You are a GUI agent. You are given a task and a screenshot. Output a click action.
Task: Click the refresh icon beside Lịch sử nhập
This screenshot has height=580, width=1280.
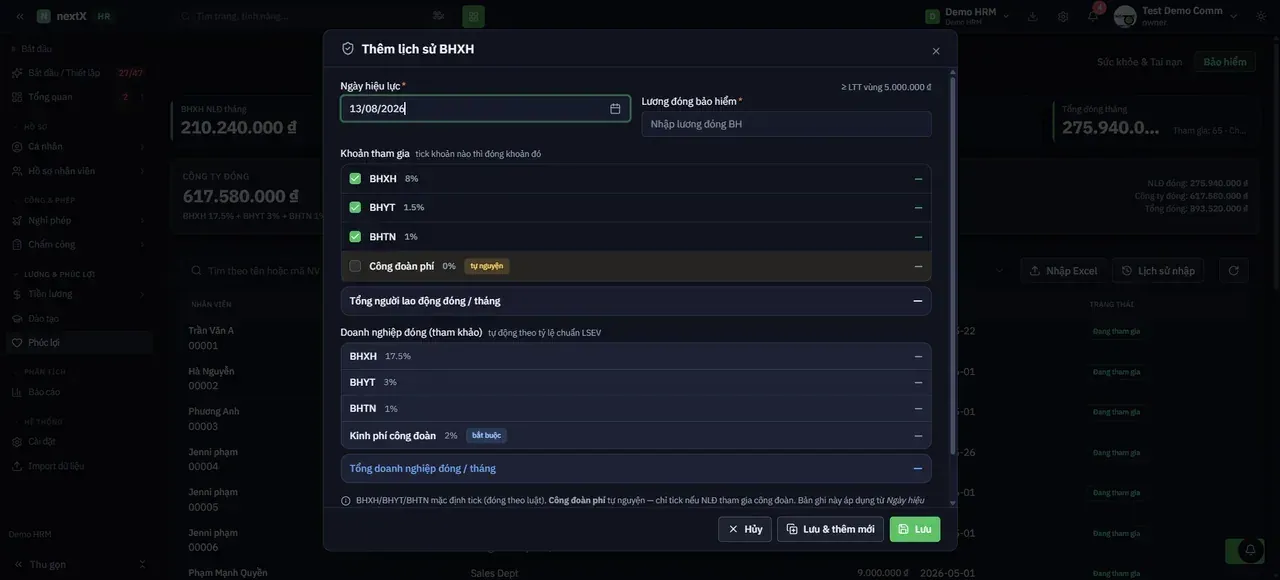[1234, 271]
